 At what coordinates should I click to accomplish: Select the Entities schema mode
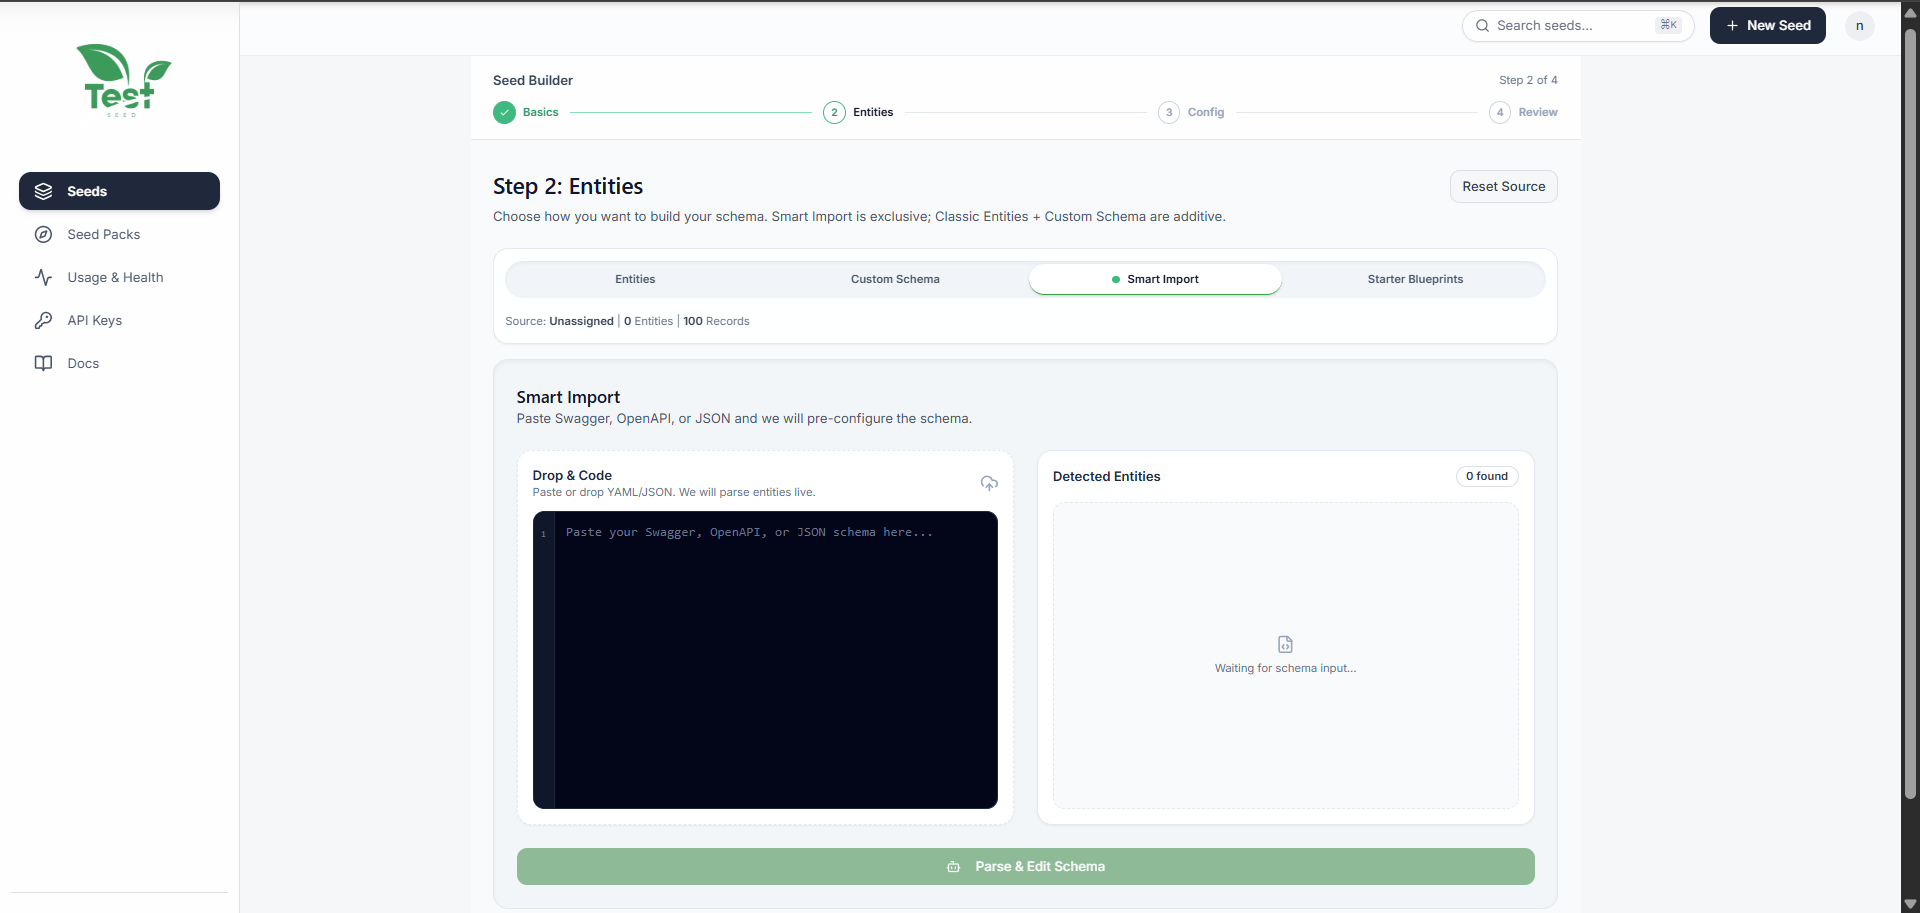pos(634,279)
